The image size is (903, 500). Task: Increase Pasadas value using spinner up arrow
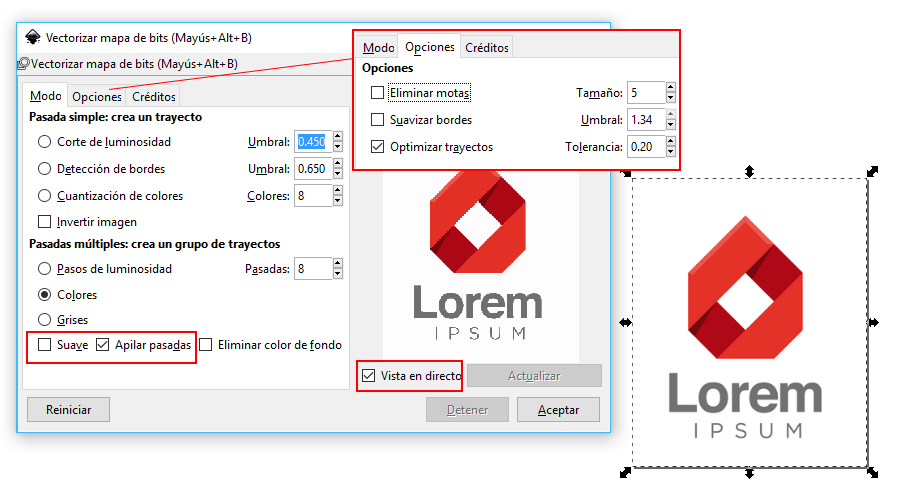click(x=338, y=264)
